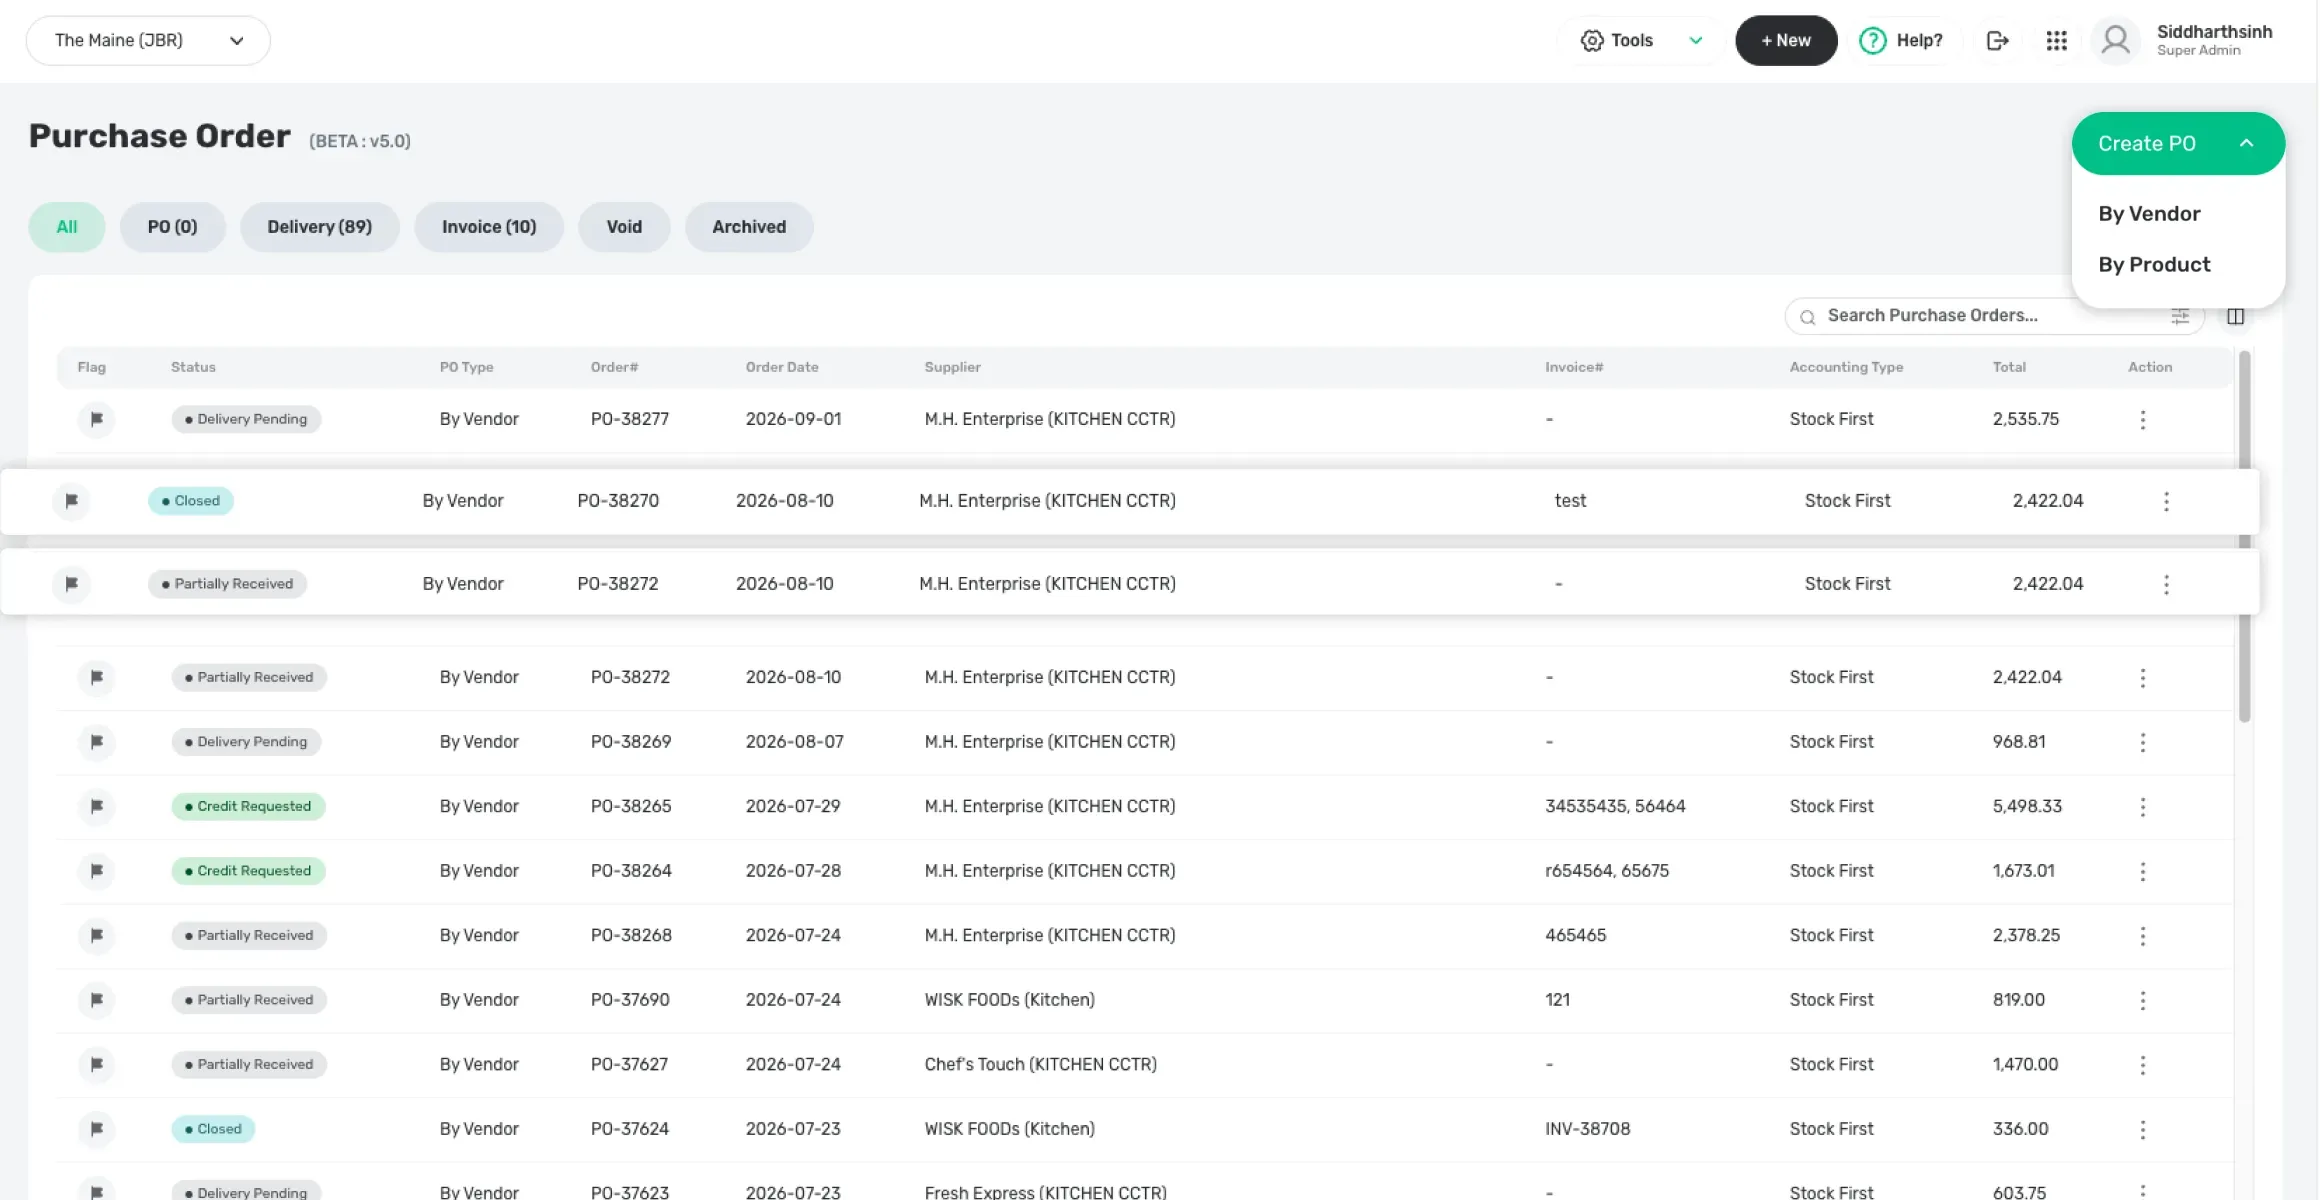This screenshot has width=2320, height=1200.
Task: Click the + New button
Action: click(1786, 40)
